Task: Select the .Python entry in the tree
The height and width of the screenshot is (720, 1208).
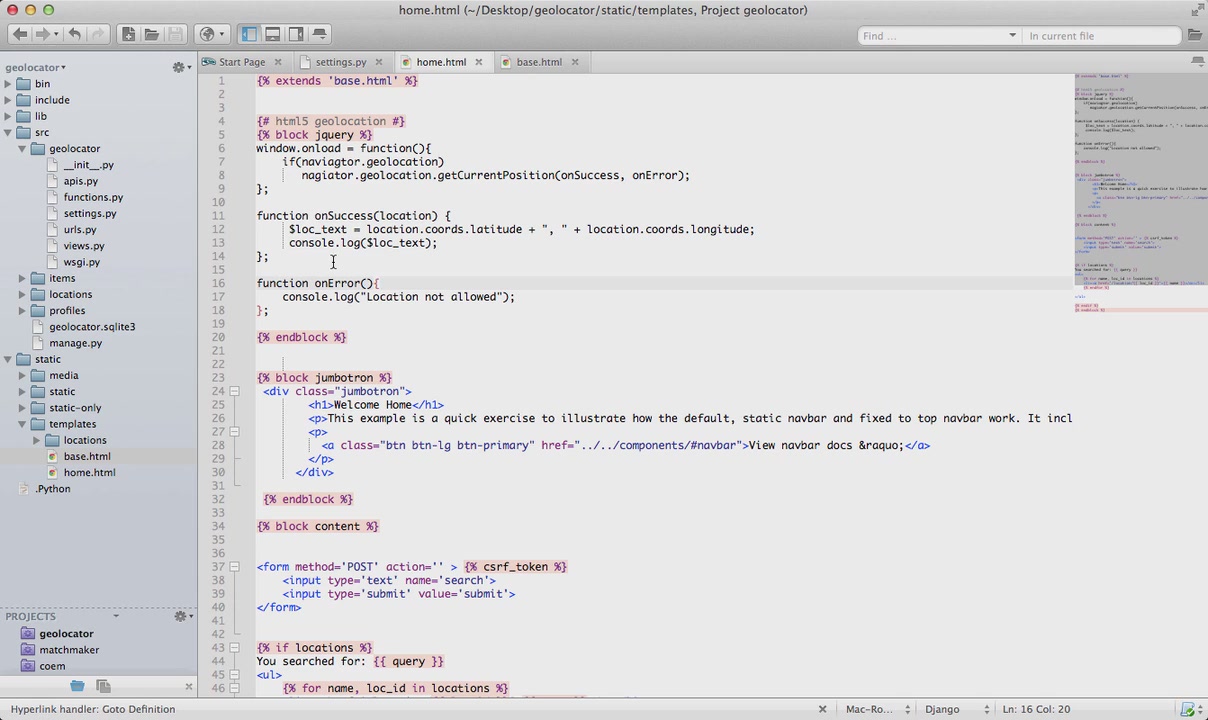Action: [x=53, y=489]
